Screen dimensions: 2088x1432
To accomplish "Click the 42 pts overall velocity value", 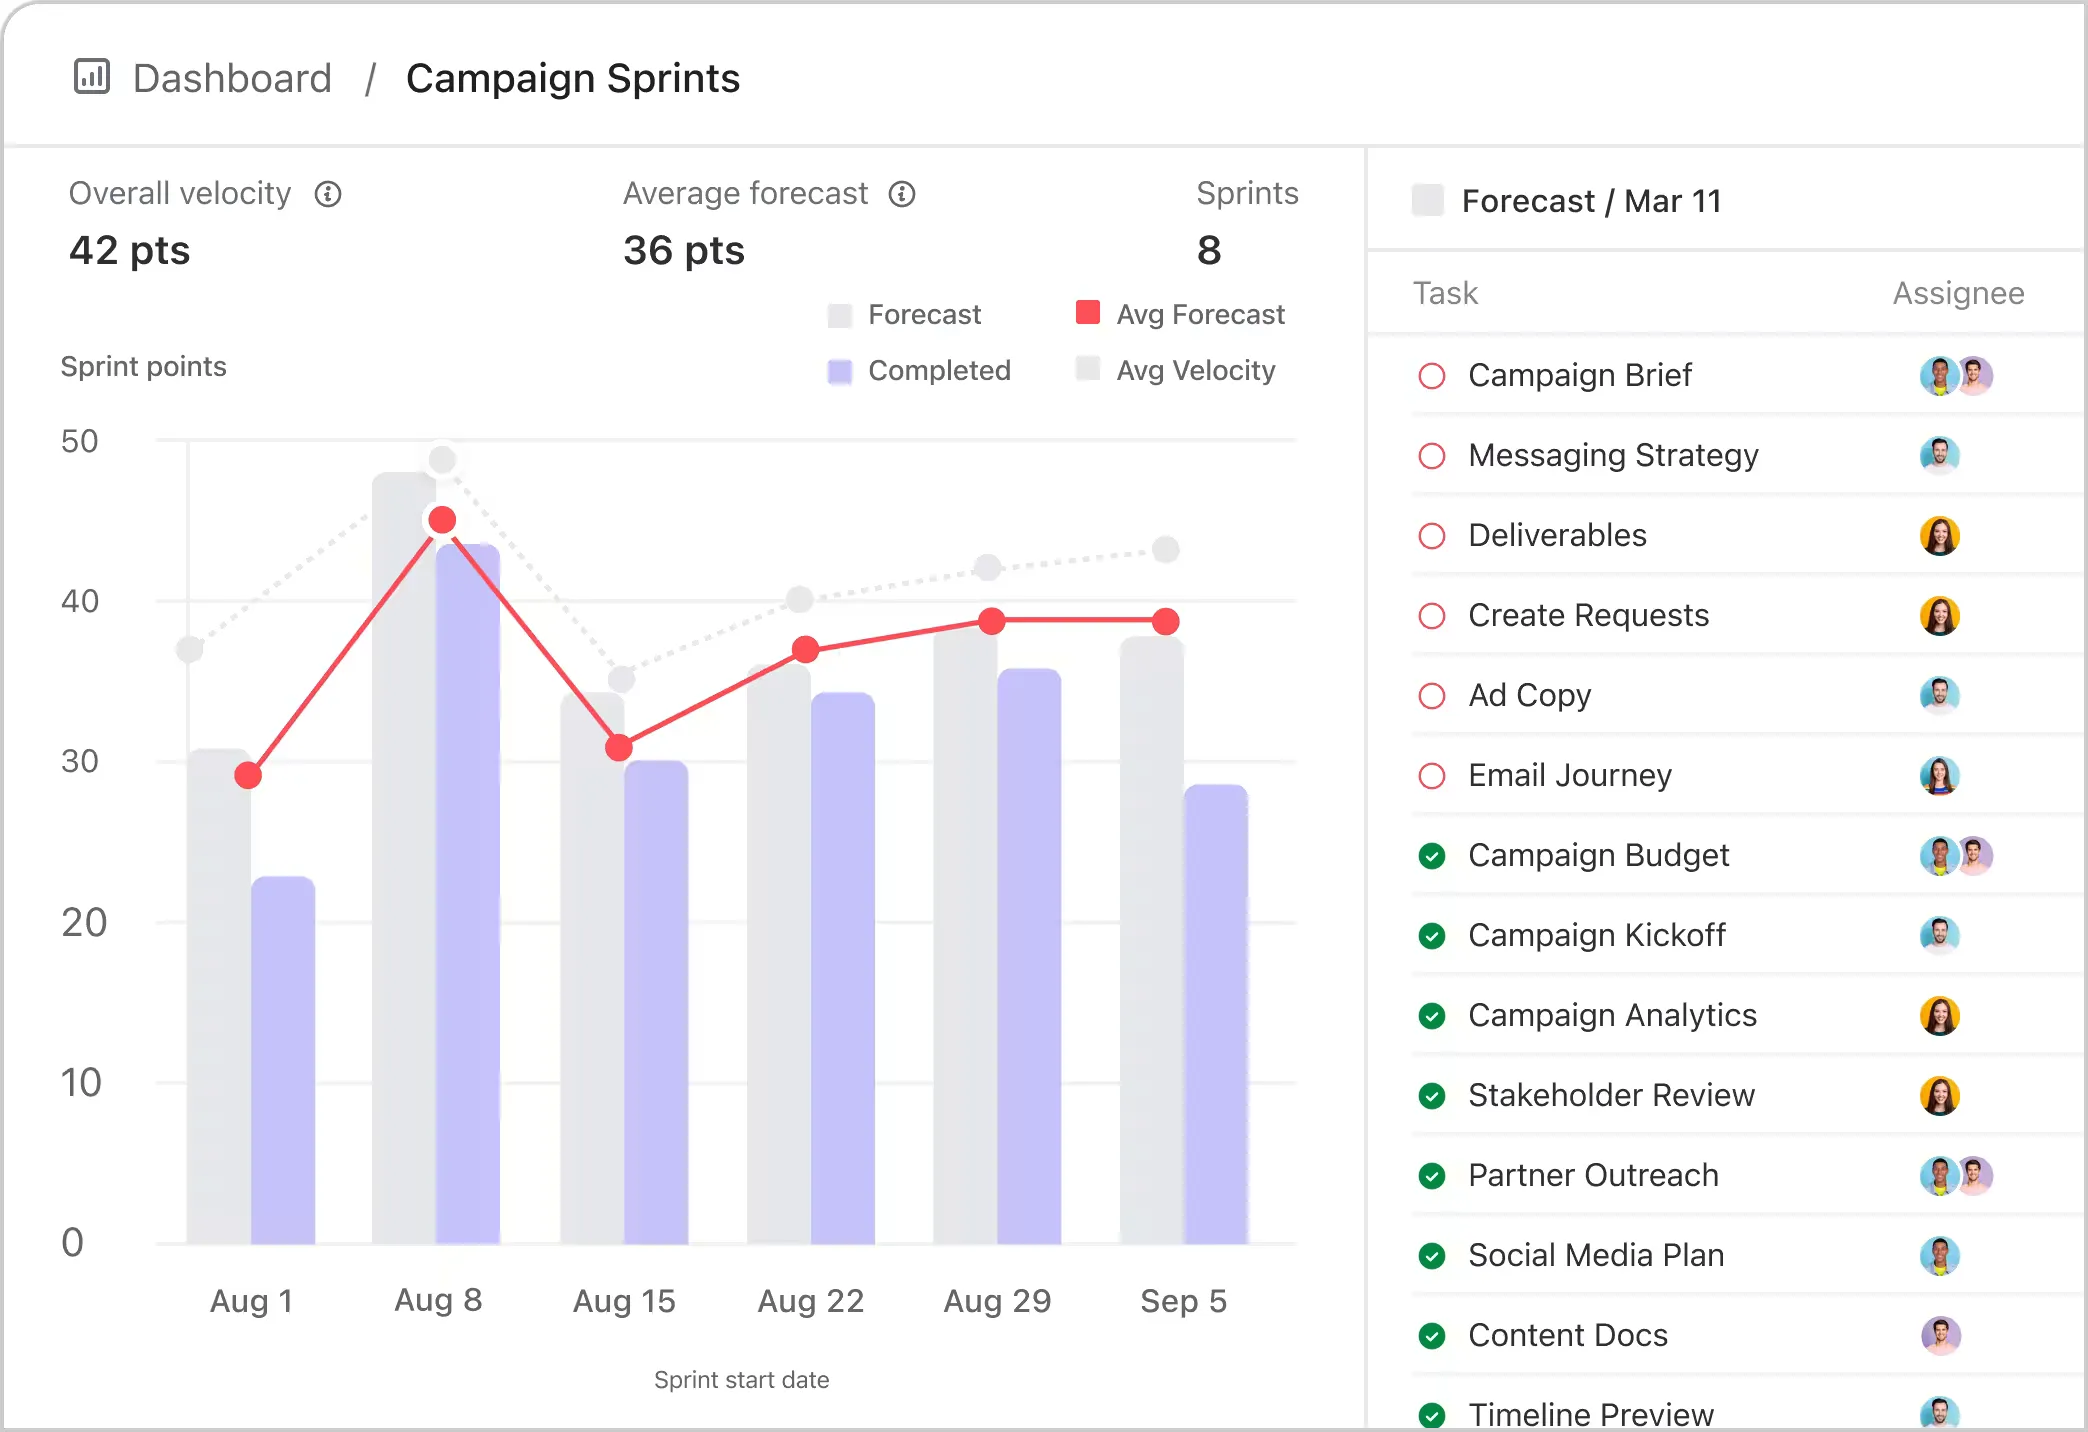I will point(129,250).
